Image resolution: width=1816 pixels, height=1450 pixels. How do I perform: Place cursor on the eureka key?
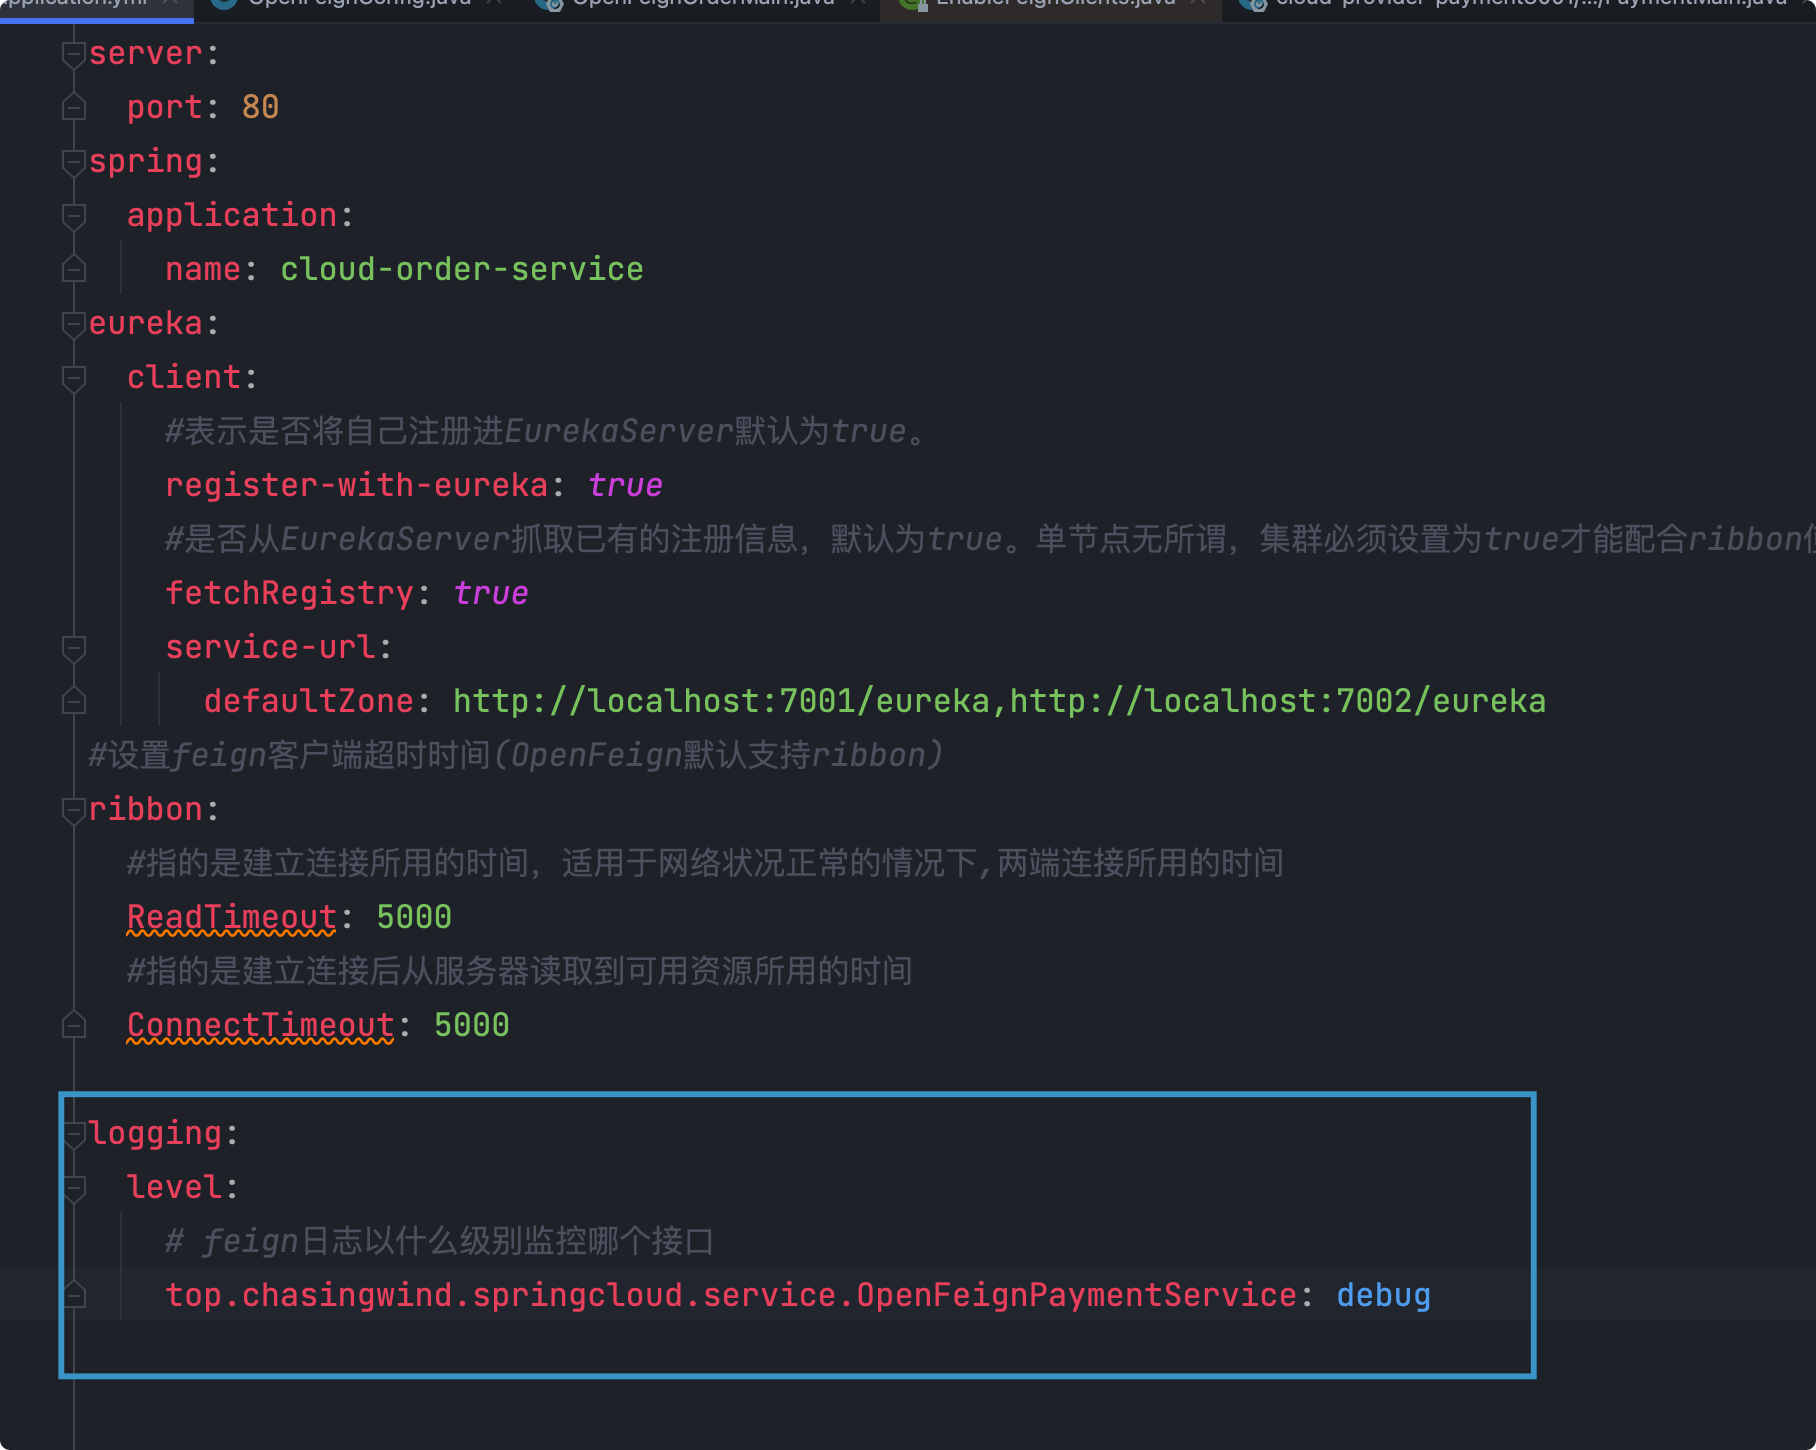click(x=146, y=324)
